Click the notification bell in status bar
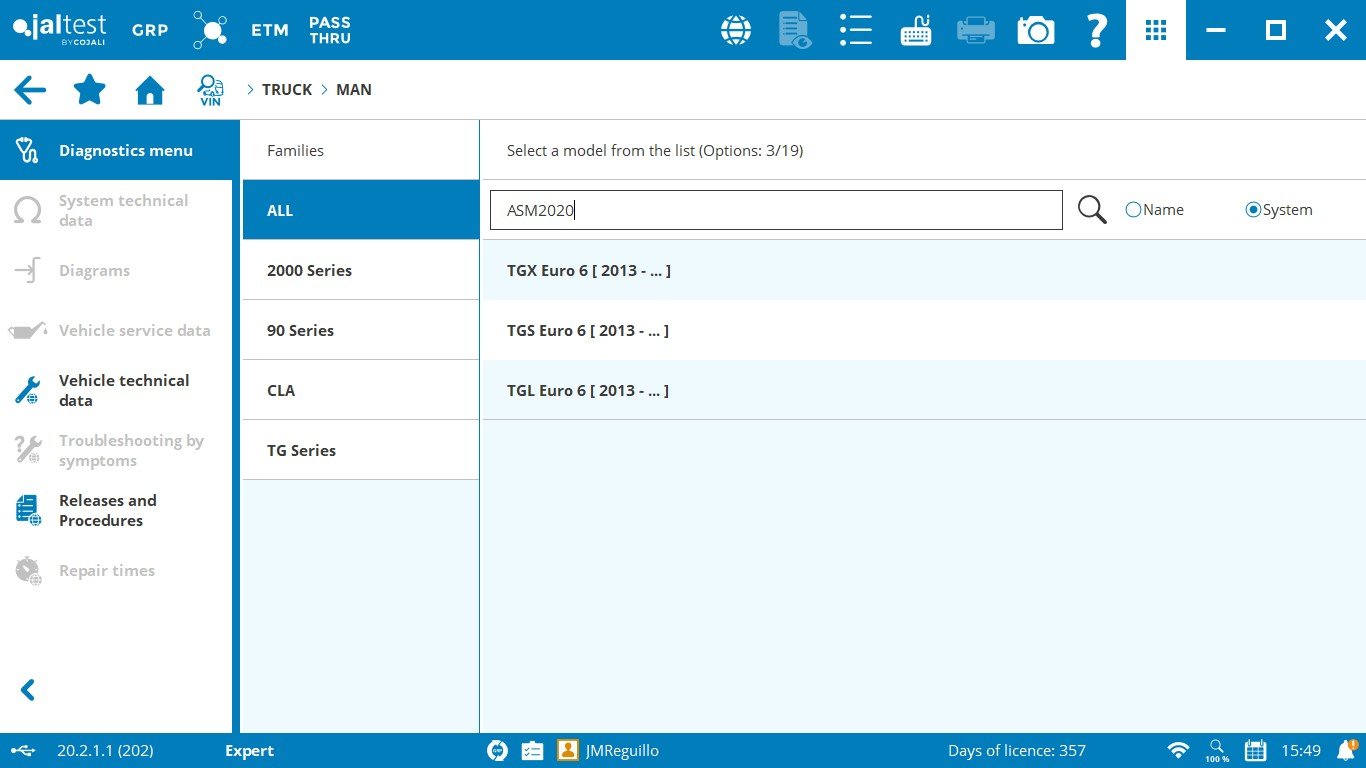Image resolution: width=1366 pixels, height=768 pixels. click(1344, 750)
